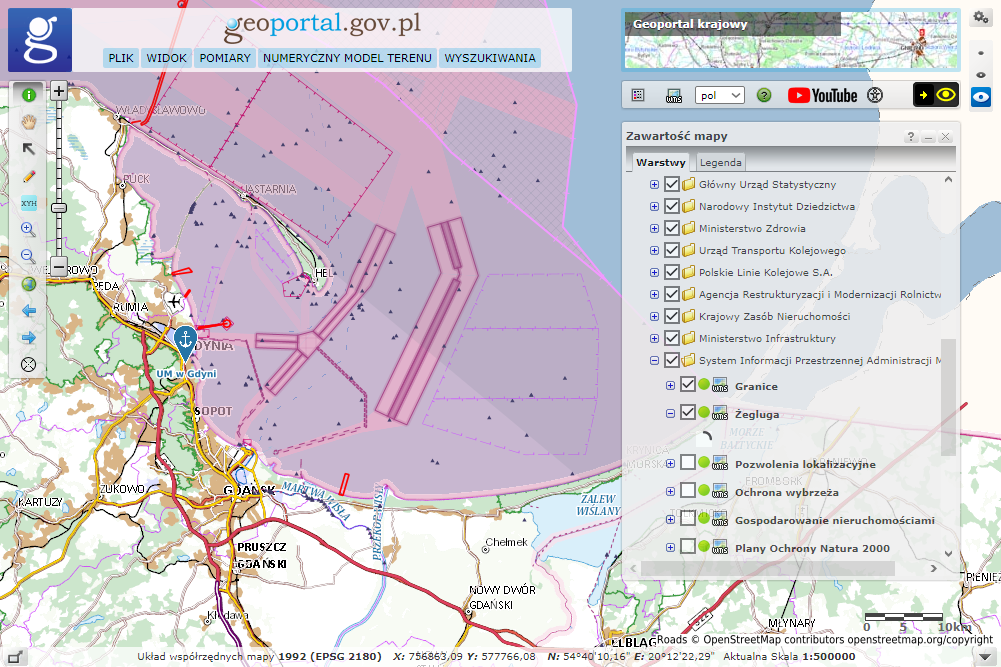Expand Ochrona wybrzeża layer node
Viewport: 1001px width, 667px height.
670,491
